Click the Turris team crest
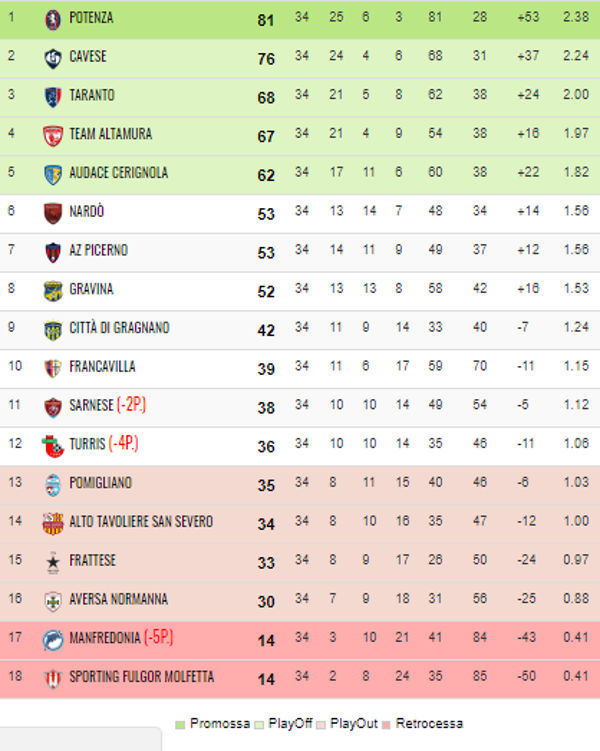600x751 pixels. tap(53, 445)
